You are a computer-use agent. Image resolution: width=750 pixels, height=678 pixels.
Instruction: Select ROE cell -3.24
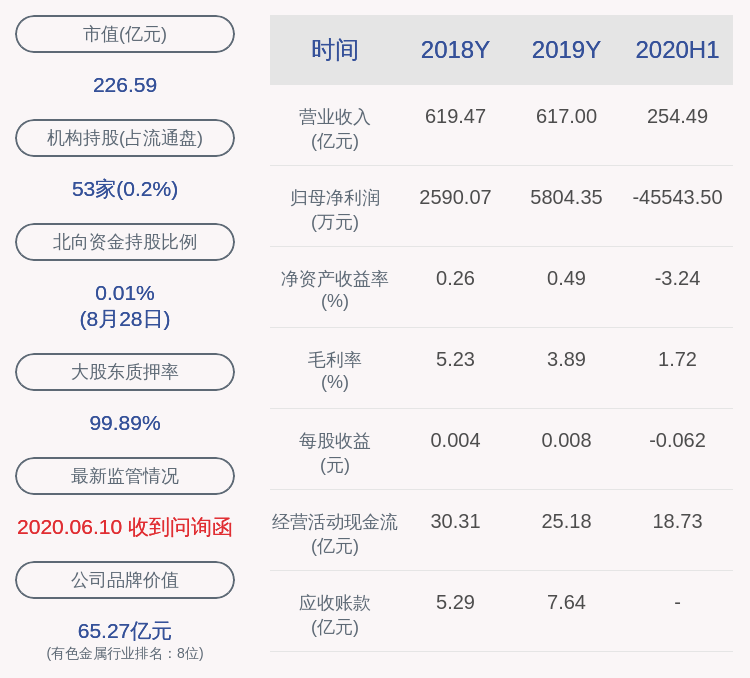tap(677, 278)
